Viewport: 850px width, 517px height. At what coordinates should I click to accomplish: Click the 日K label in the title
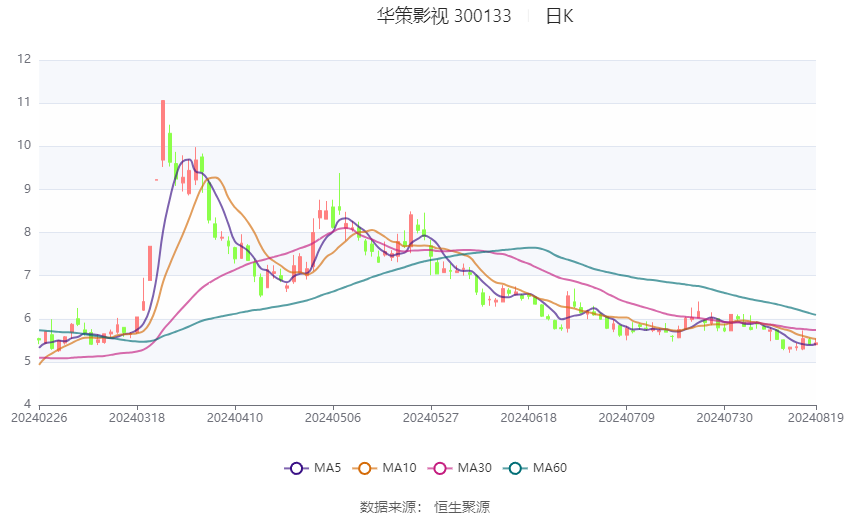pos(559,16)
